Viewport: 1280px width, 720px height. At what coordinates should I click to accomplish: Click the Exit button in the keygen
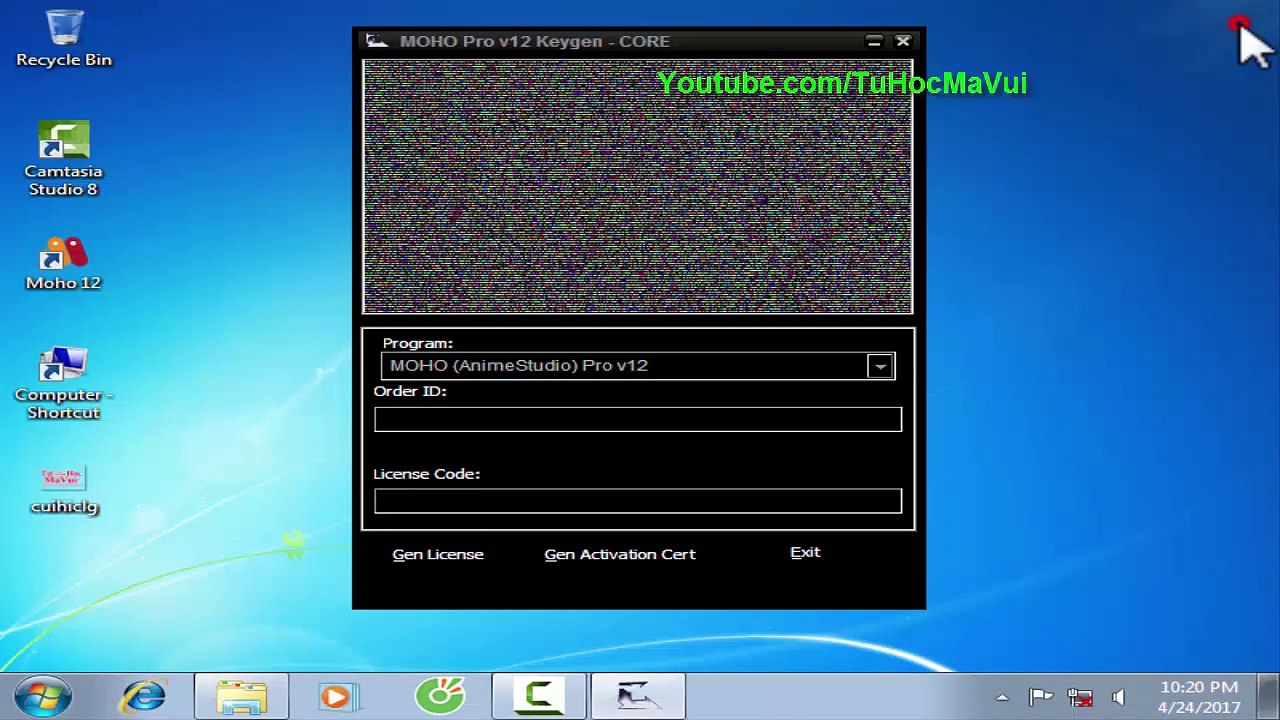(805, 553)
